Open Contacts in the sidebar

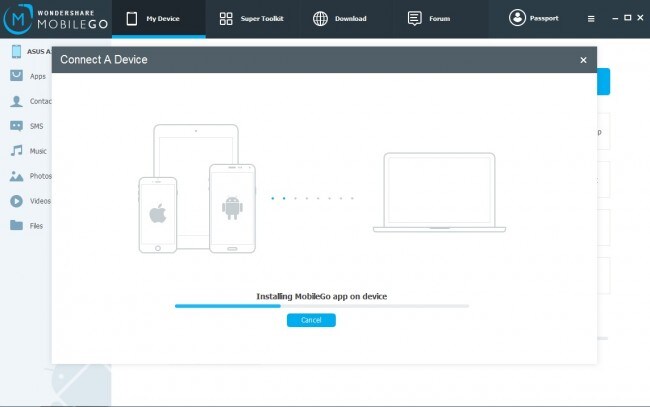30,101
